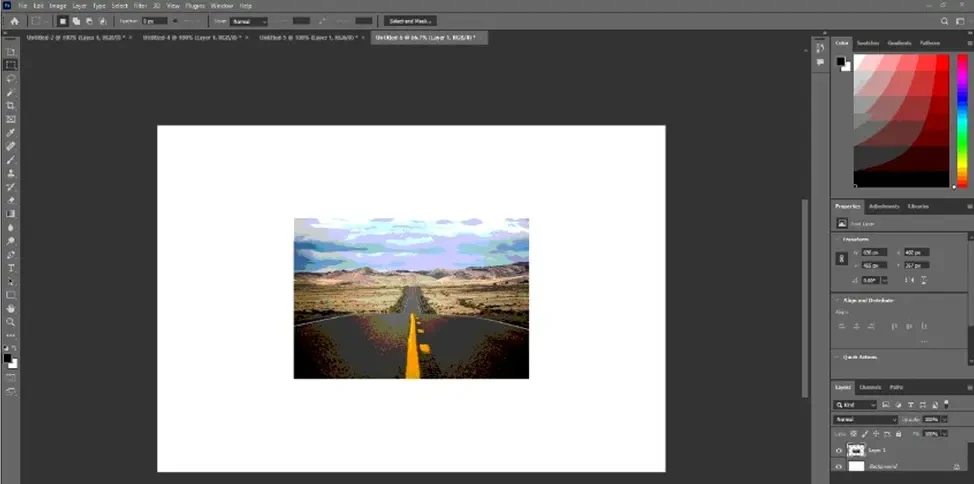
Task: Flip horizontal in Transform section
Action: [909, 280]
